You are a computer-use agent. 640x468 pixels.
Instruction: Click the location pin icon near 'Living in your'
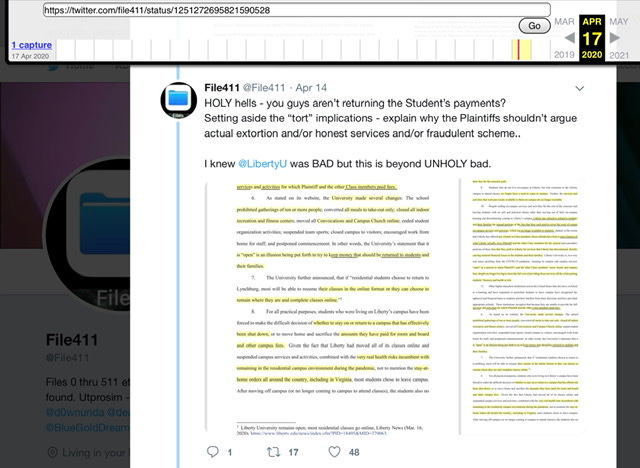[x=53, y=452]
